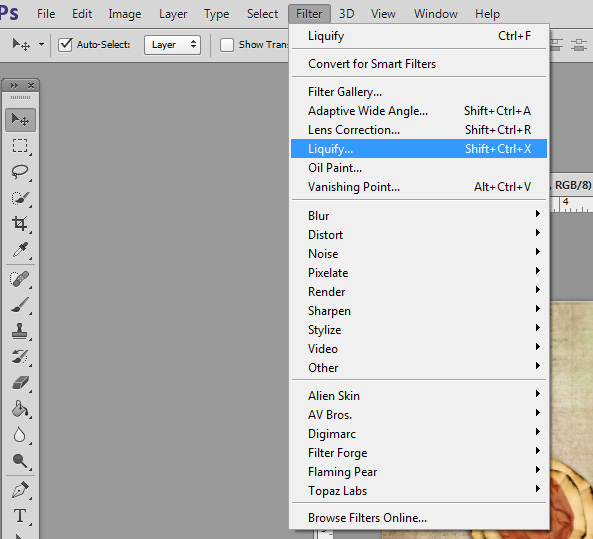
Task: Open the Type menu
Action: (217, 14)
